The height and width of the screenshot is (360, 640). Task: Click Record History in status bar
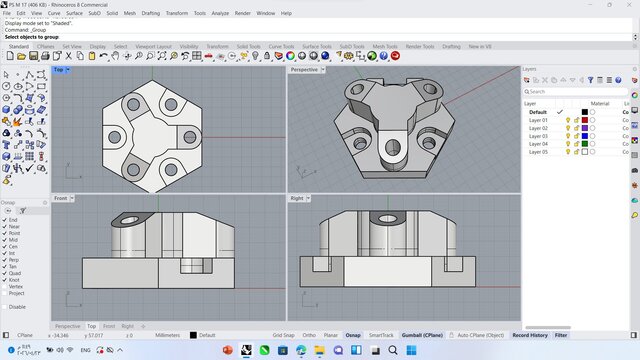(530, 335)
